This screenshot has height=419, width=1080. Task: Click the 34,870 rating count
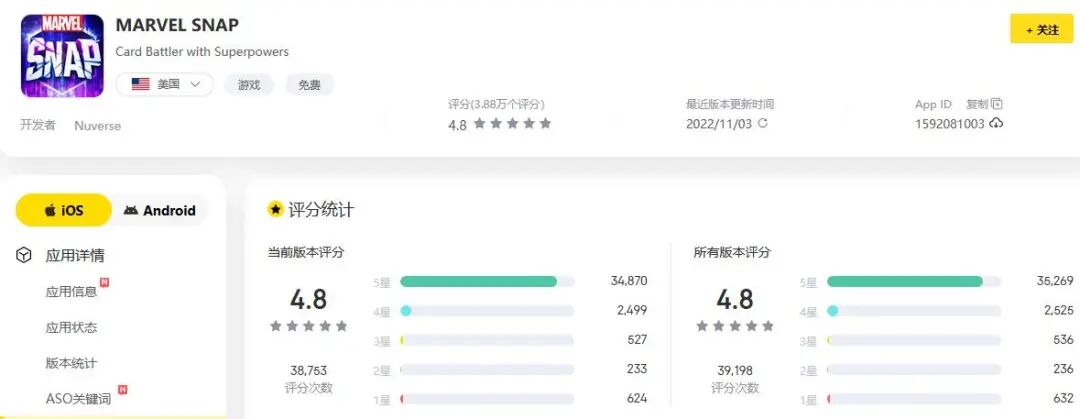coord(629,280)
